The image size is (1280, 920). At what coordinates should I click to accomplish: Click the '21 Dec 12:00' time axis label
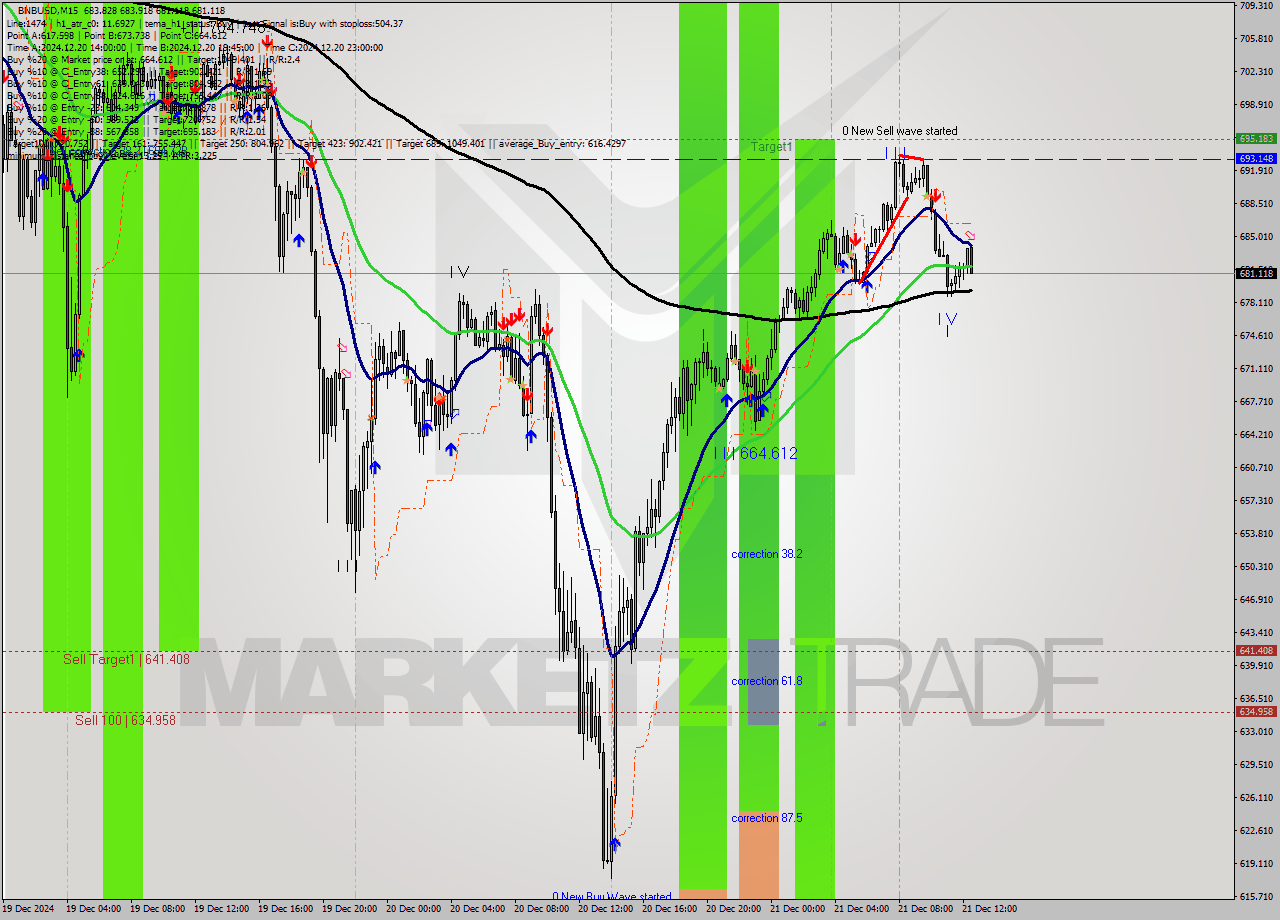[x=989, y=909]
